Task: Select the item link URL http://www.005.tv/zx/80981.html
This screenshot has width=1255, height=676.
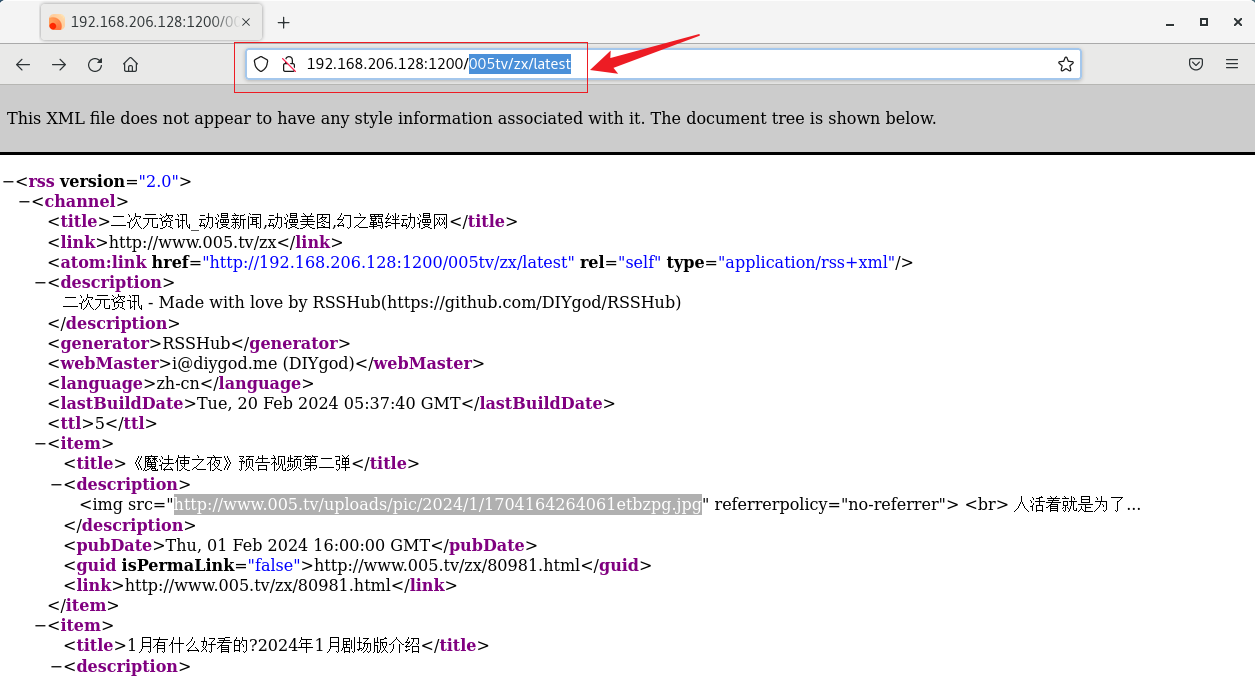Action: [258, 585]
